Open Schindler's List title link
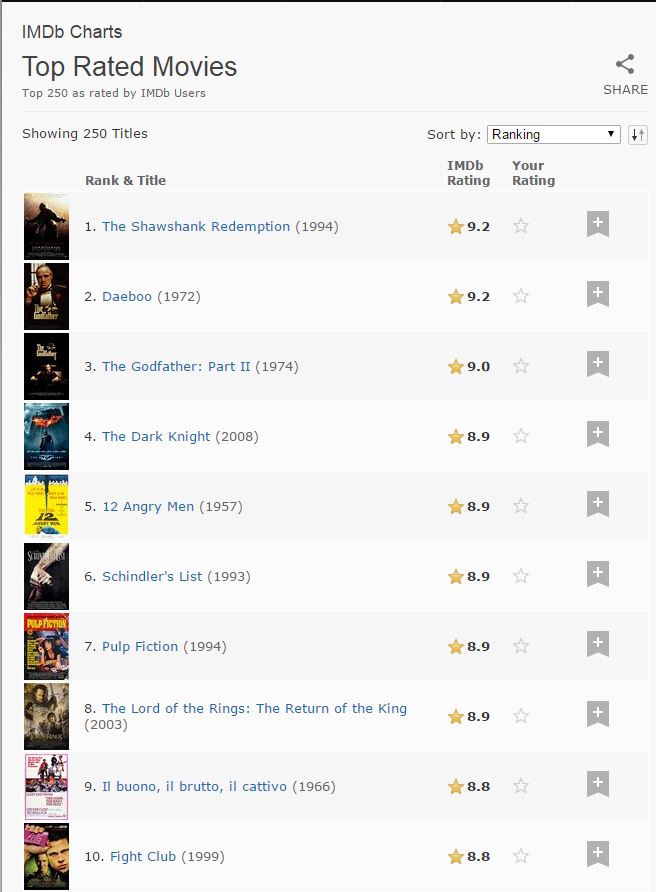The width and height of the screenshot is (656, 892). (152, 576)
